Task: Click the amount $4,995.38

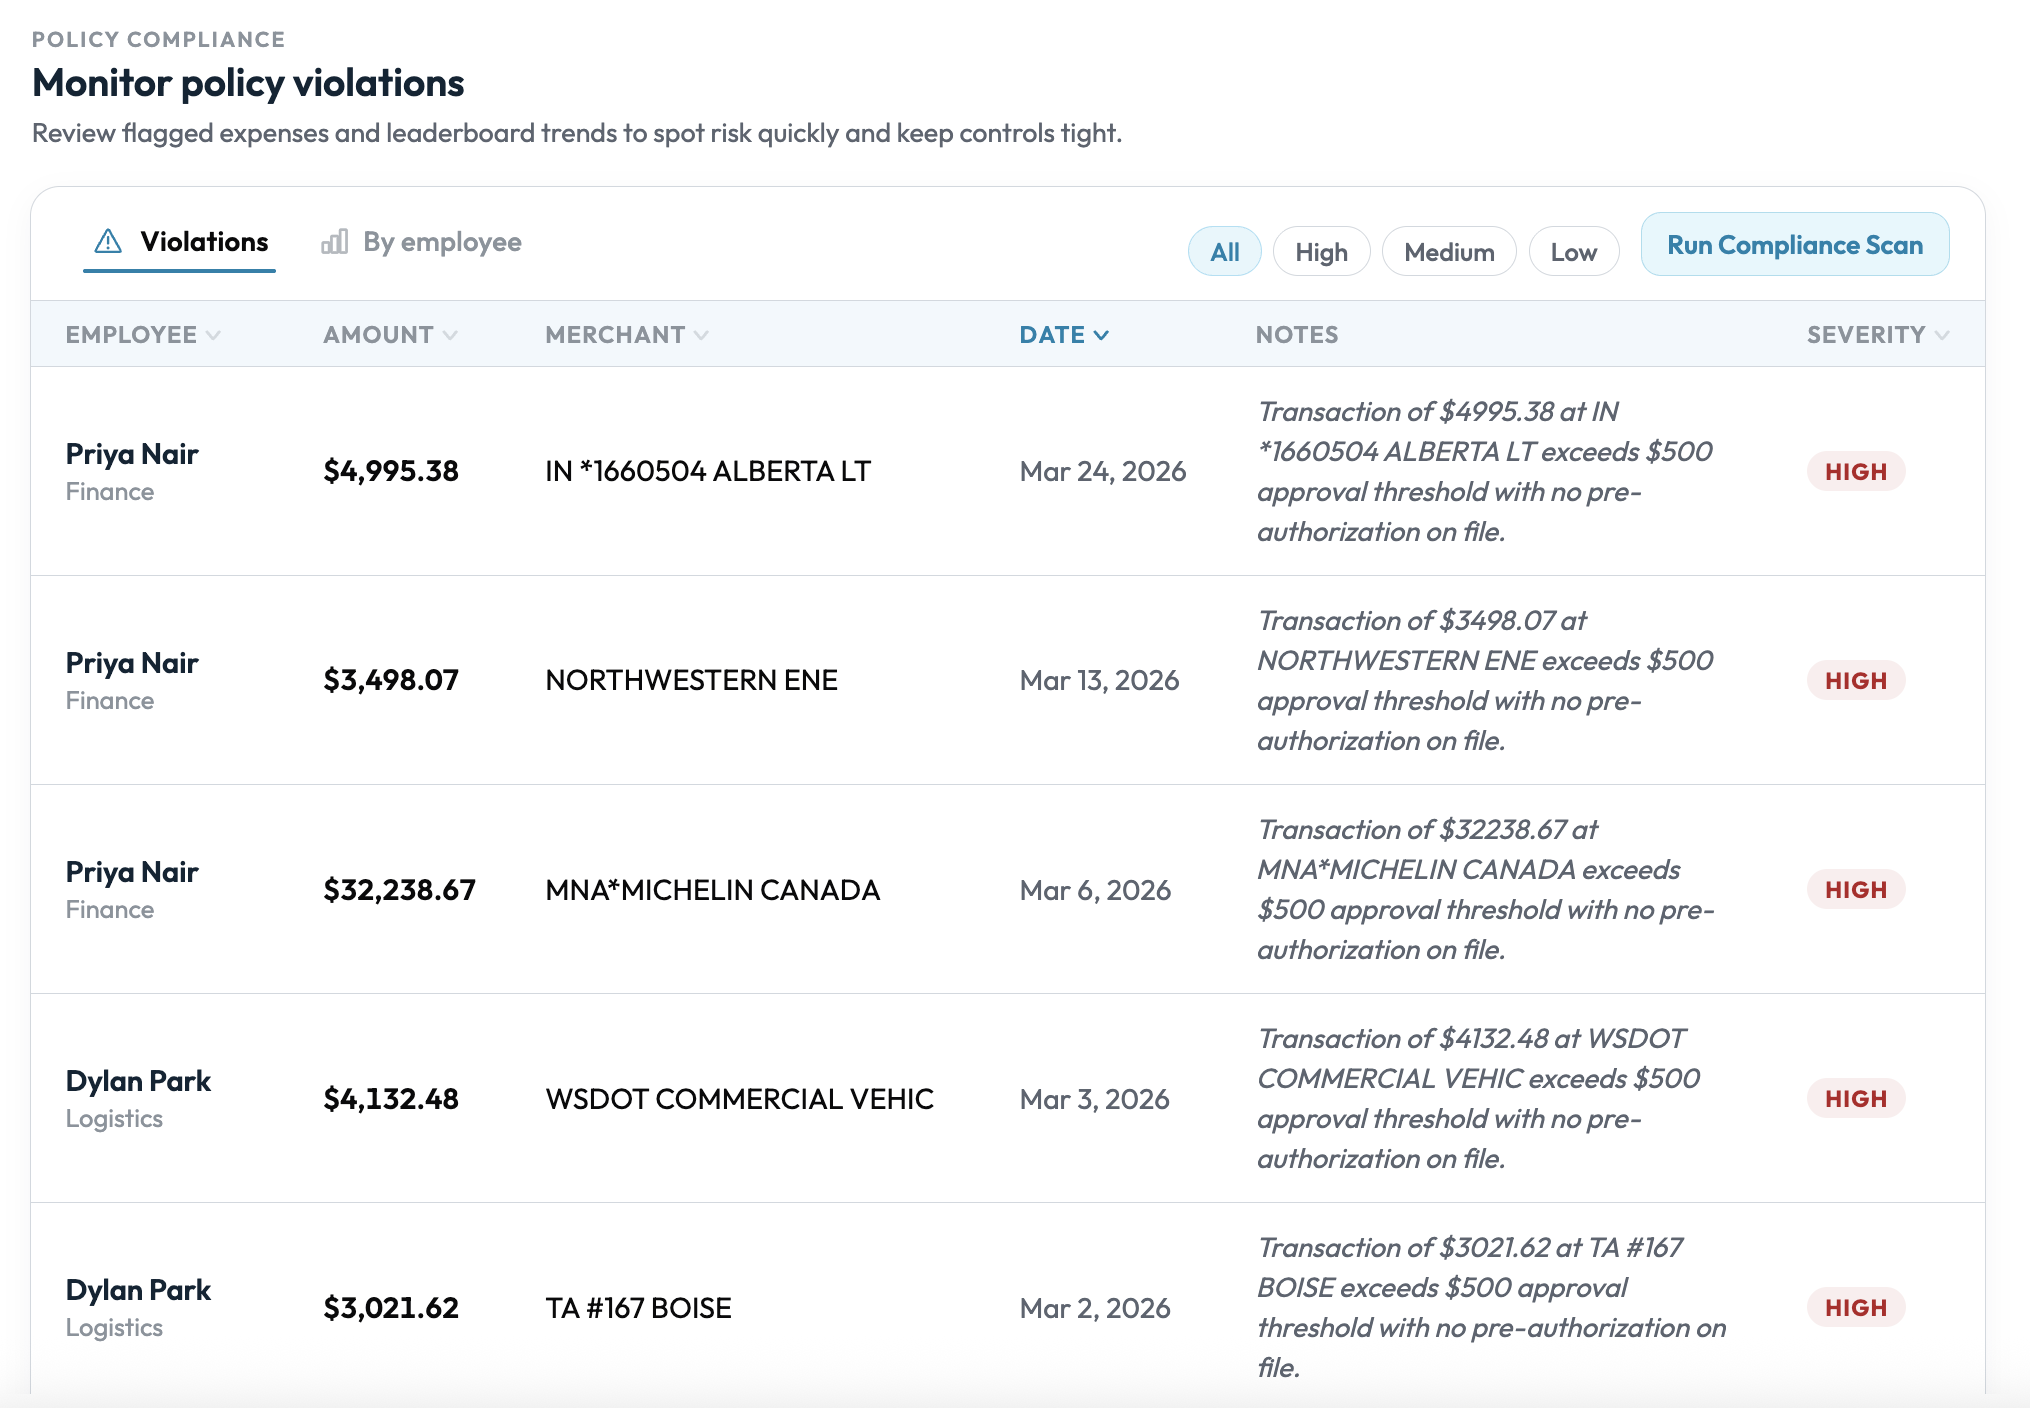Action: point(391,471)
